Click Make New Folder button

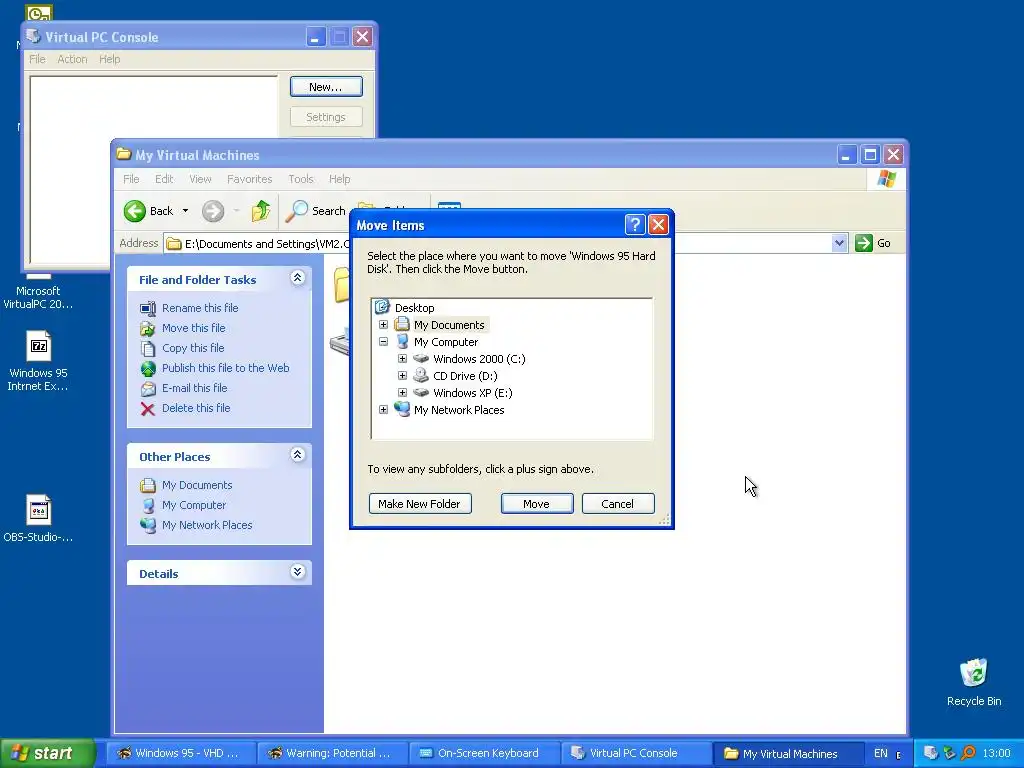tap(420, 504)
